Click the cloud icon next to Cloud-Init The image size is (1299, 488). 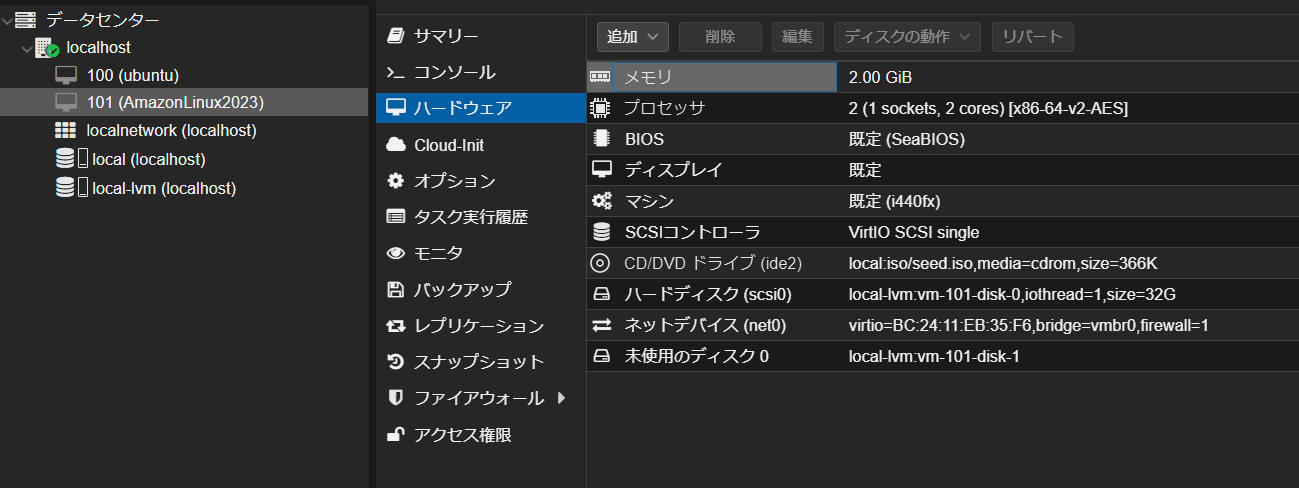coord(396,145)
